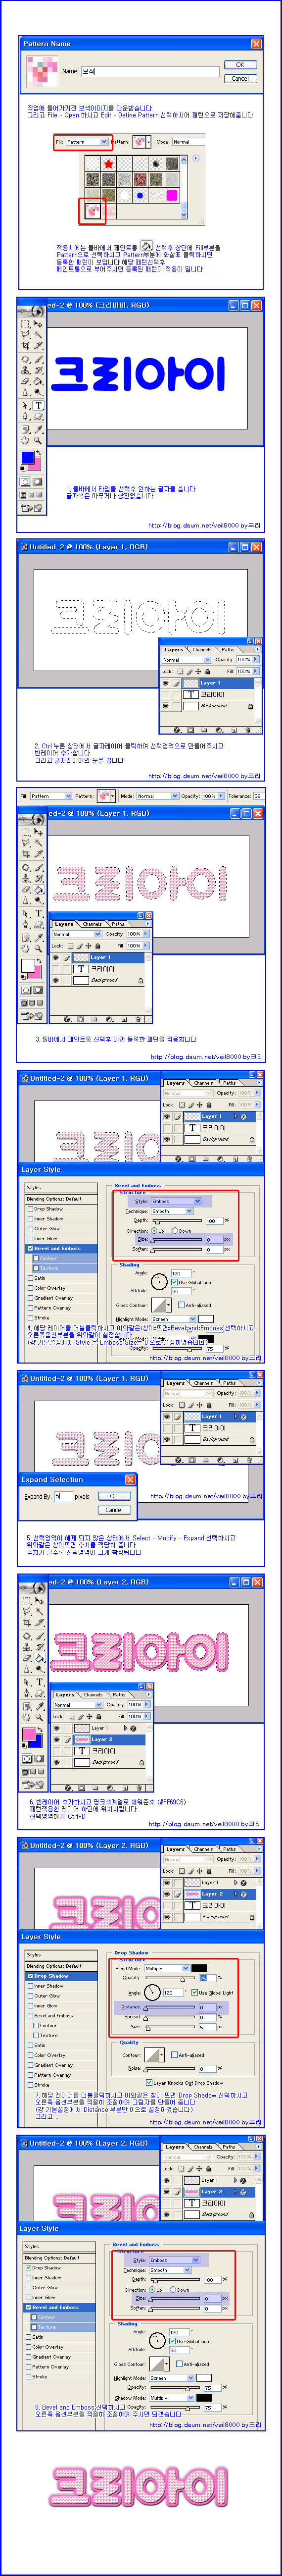Viewport: 282px width, 2576px height.
Task: Open Fill dropdown in options bar with Tolerance
Action: [50, 796]
